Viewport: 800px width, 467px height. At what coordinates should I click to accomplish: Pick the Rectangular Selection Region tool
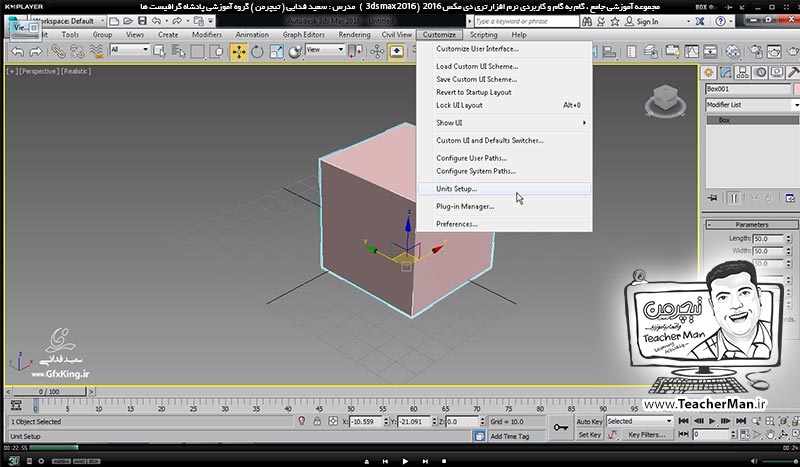(197, 52)
